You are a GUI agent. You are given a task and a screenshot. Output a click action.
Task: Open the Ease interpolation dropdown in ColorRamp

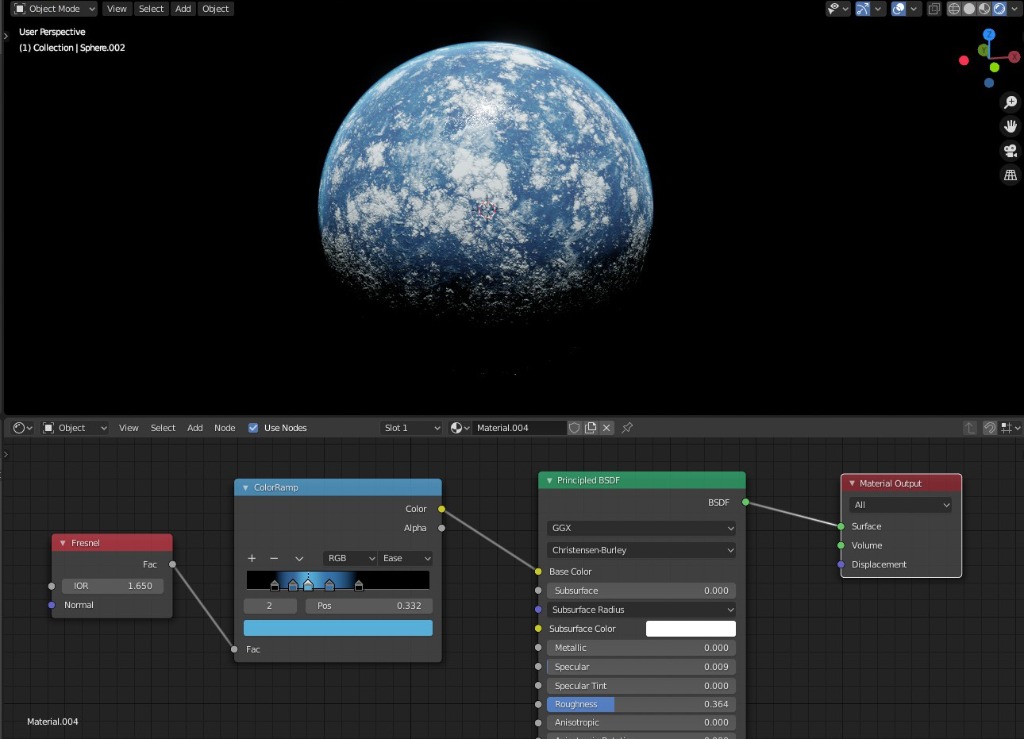point(406,558)
